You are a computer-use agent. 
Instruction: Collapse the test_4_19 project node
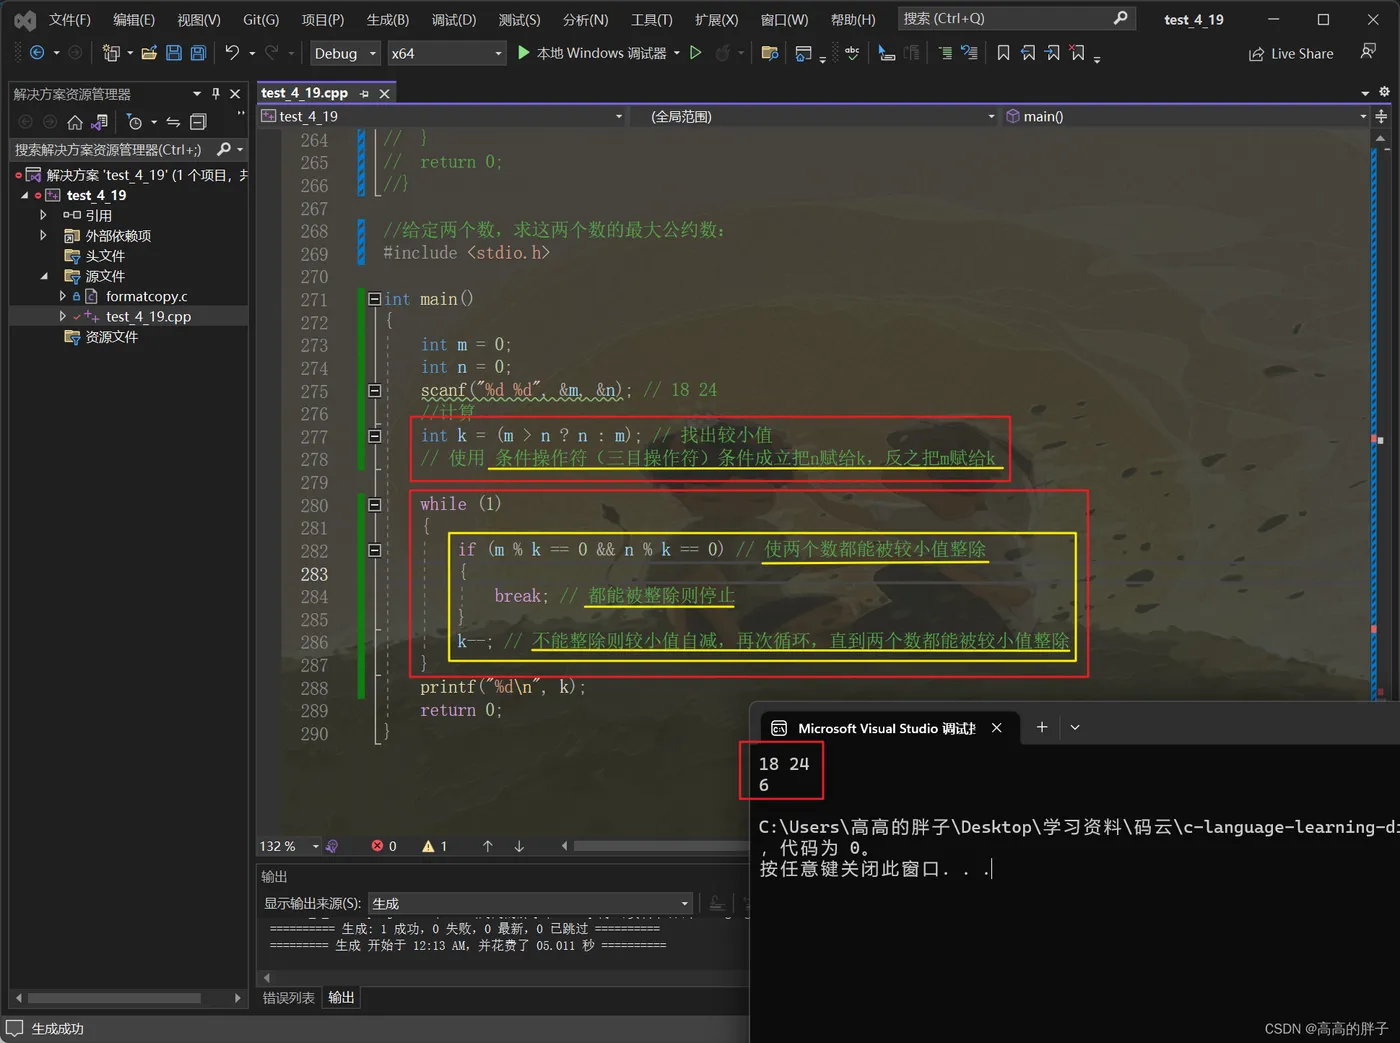click(25, 195)
